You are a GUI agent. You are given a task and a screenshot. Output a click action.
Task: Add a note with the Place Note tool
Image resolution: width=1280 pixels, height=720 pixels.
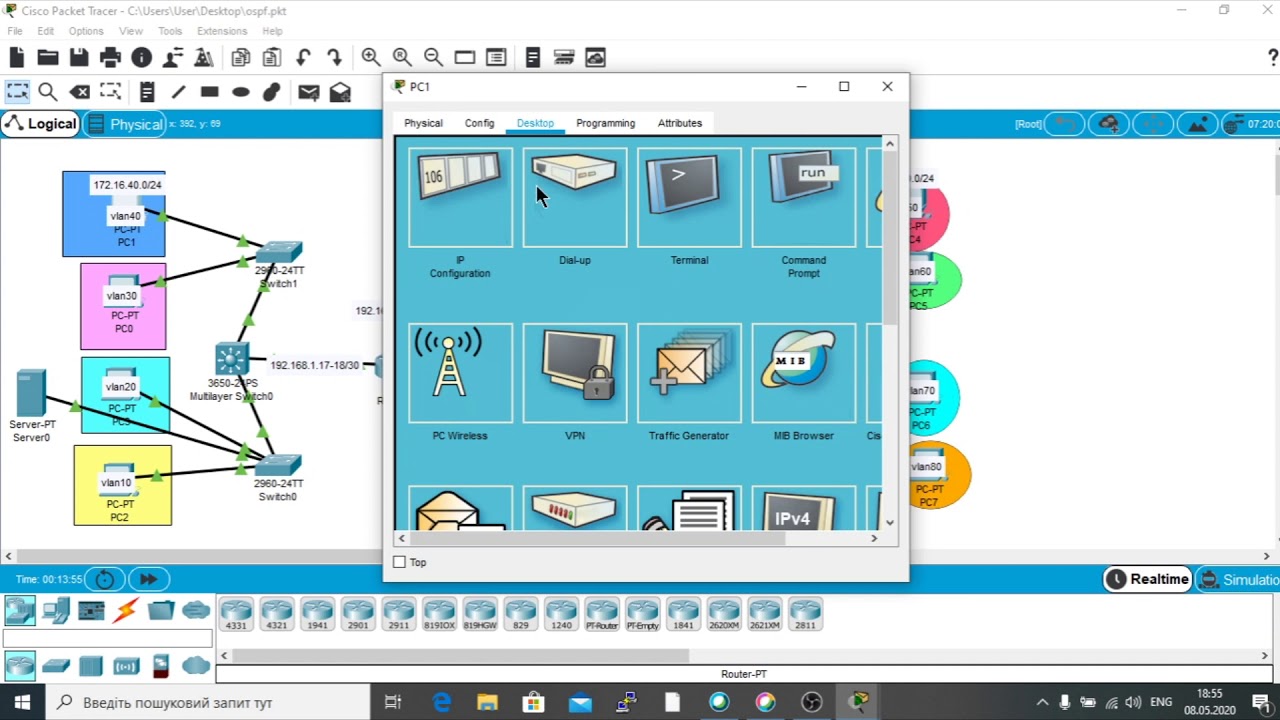(x=147, y=92)
